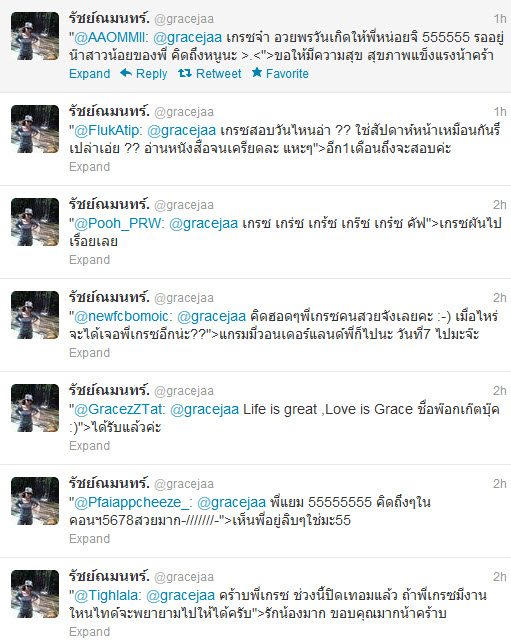Open the 1h timestamp of the first tweet

(x=500, y=19)
